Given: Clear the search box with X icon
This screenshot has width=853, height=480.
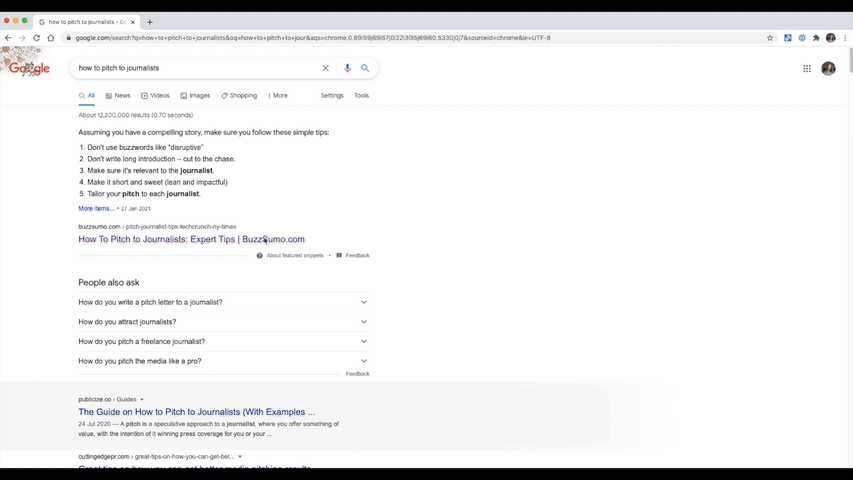Looking at the screenshot, I should (325, 68).
